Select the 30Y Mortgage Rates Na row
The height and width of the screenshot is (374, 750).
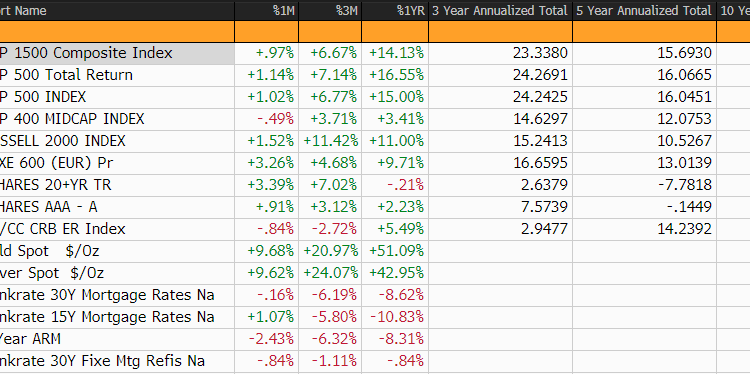click(x=117, y=295)
